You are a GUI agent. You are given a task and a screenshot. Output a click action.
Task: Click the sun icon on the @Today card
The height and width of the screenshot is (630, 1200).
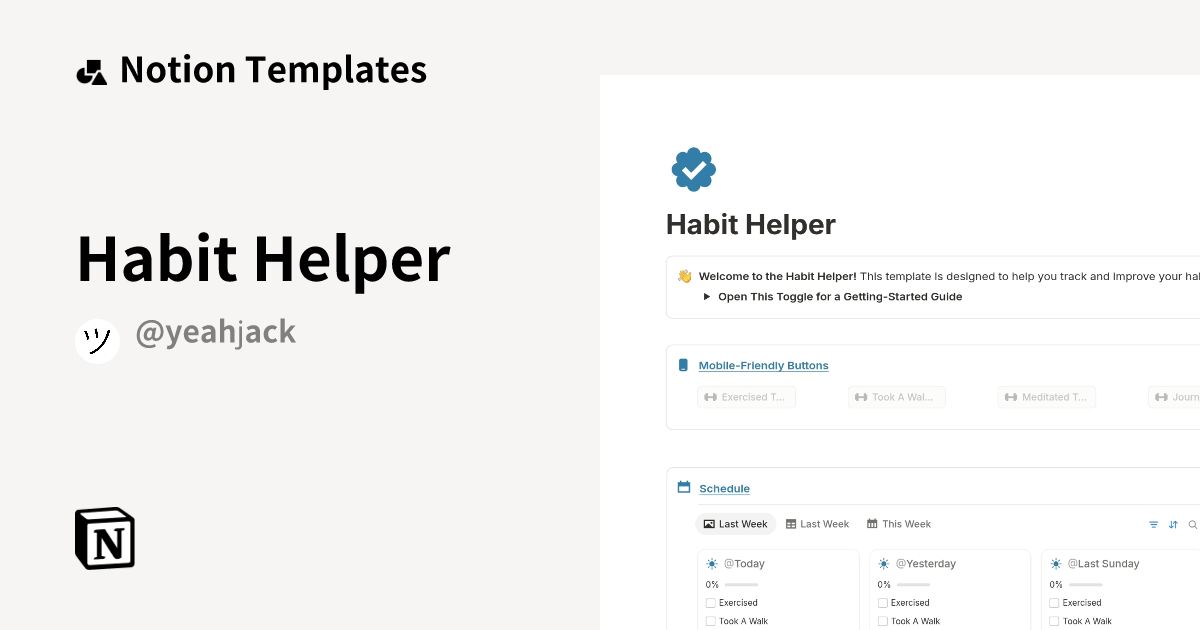pos(710,563)
